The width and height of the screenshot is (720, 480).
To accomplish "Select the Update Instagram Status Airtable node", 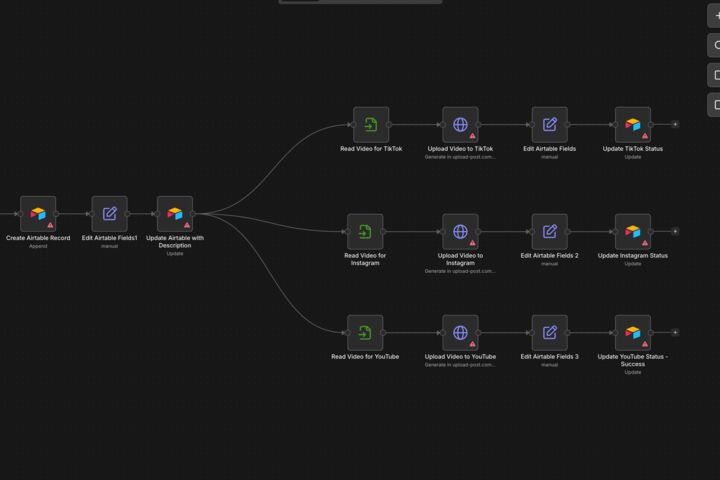I will (x=633, y=232).
